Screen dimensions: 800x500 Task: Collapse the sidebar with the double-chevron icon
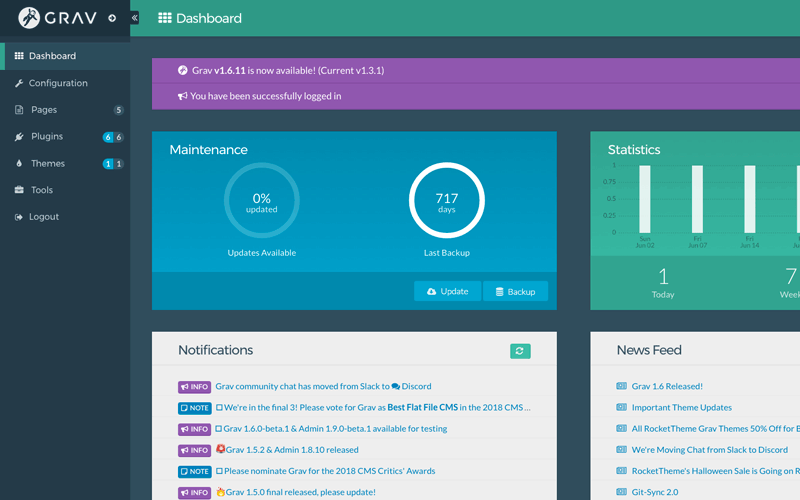click(135, 18)
